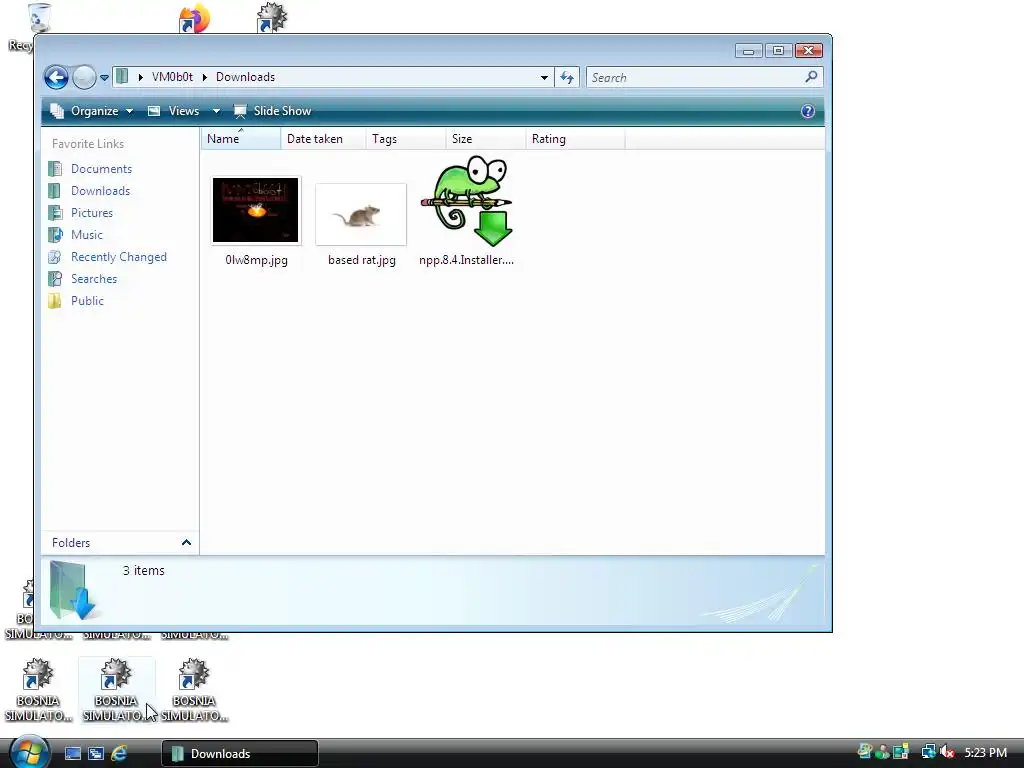Image resolution: width=1024 pixels, height=768 pixels.
Task: Sort by the Tags column header
Action: 406,138
